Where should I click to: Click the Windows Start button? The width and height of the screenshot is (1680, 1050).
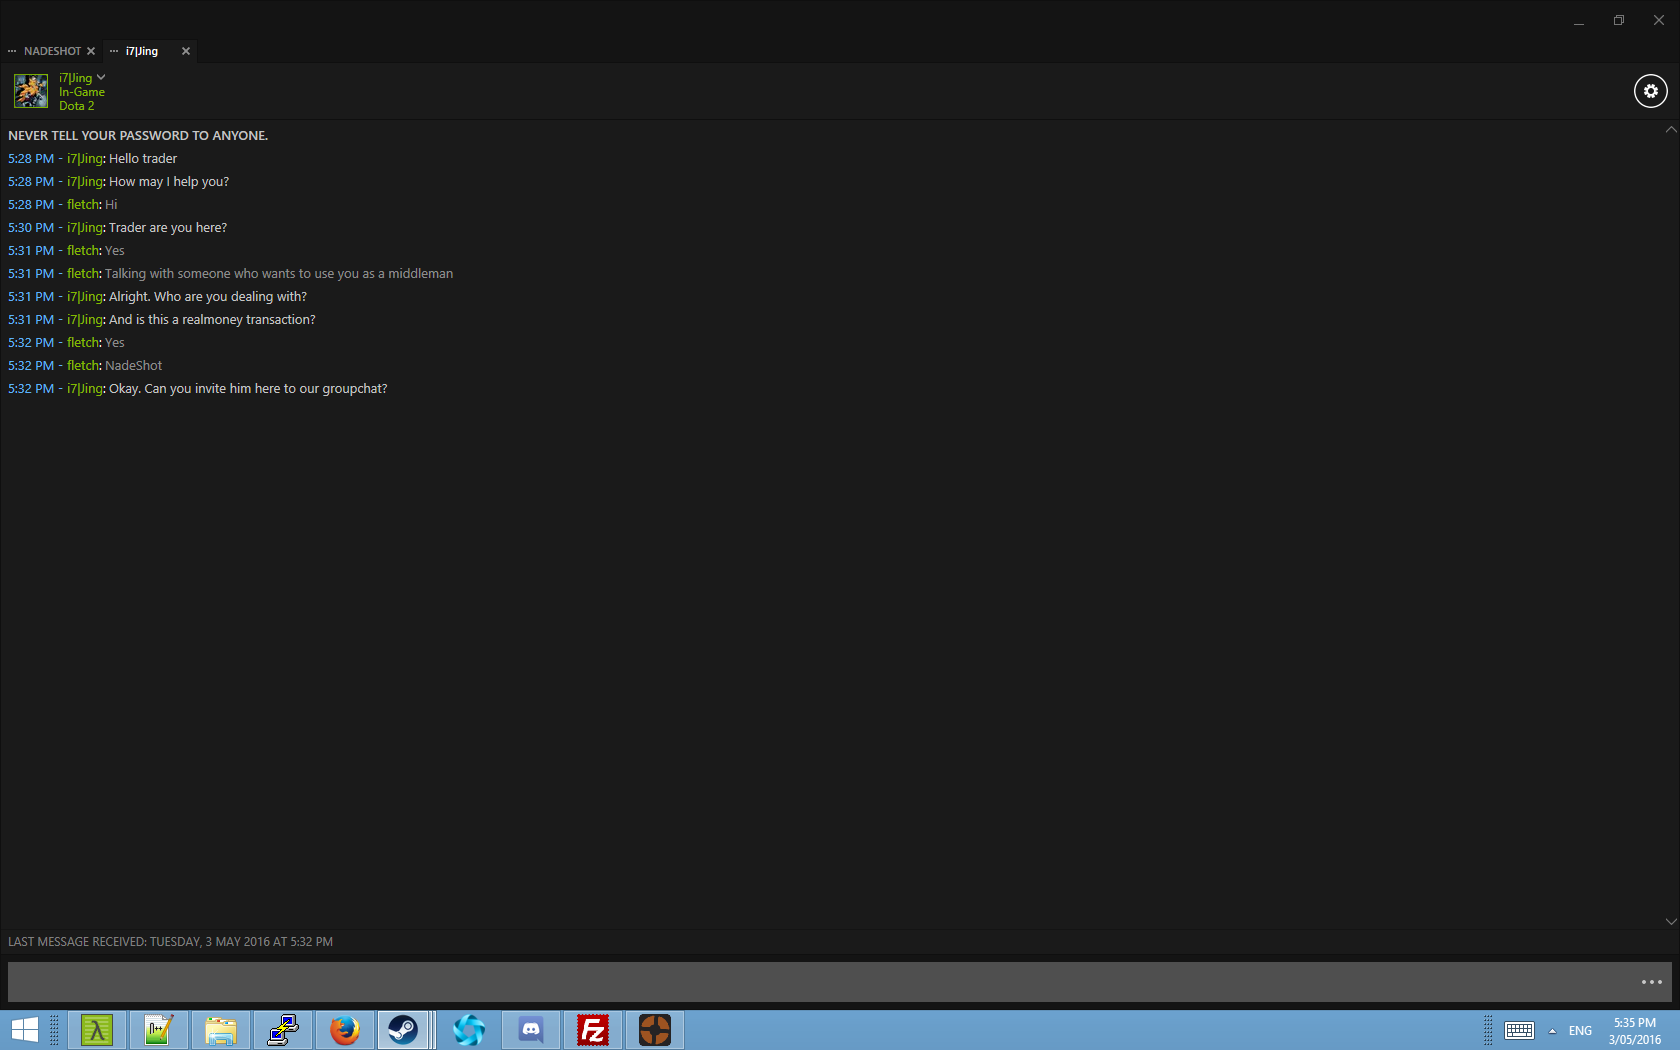[x=24, y=1030]
